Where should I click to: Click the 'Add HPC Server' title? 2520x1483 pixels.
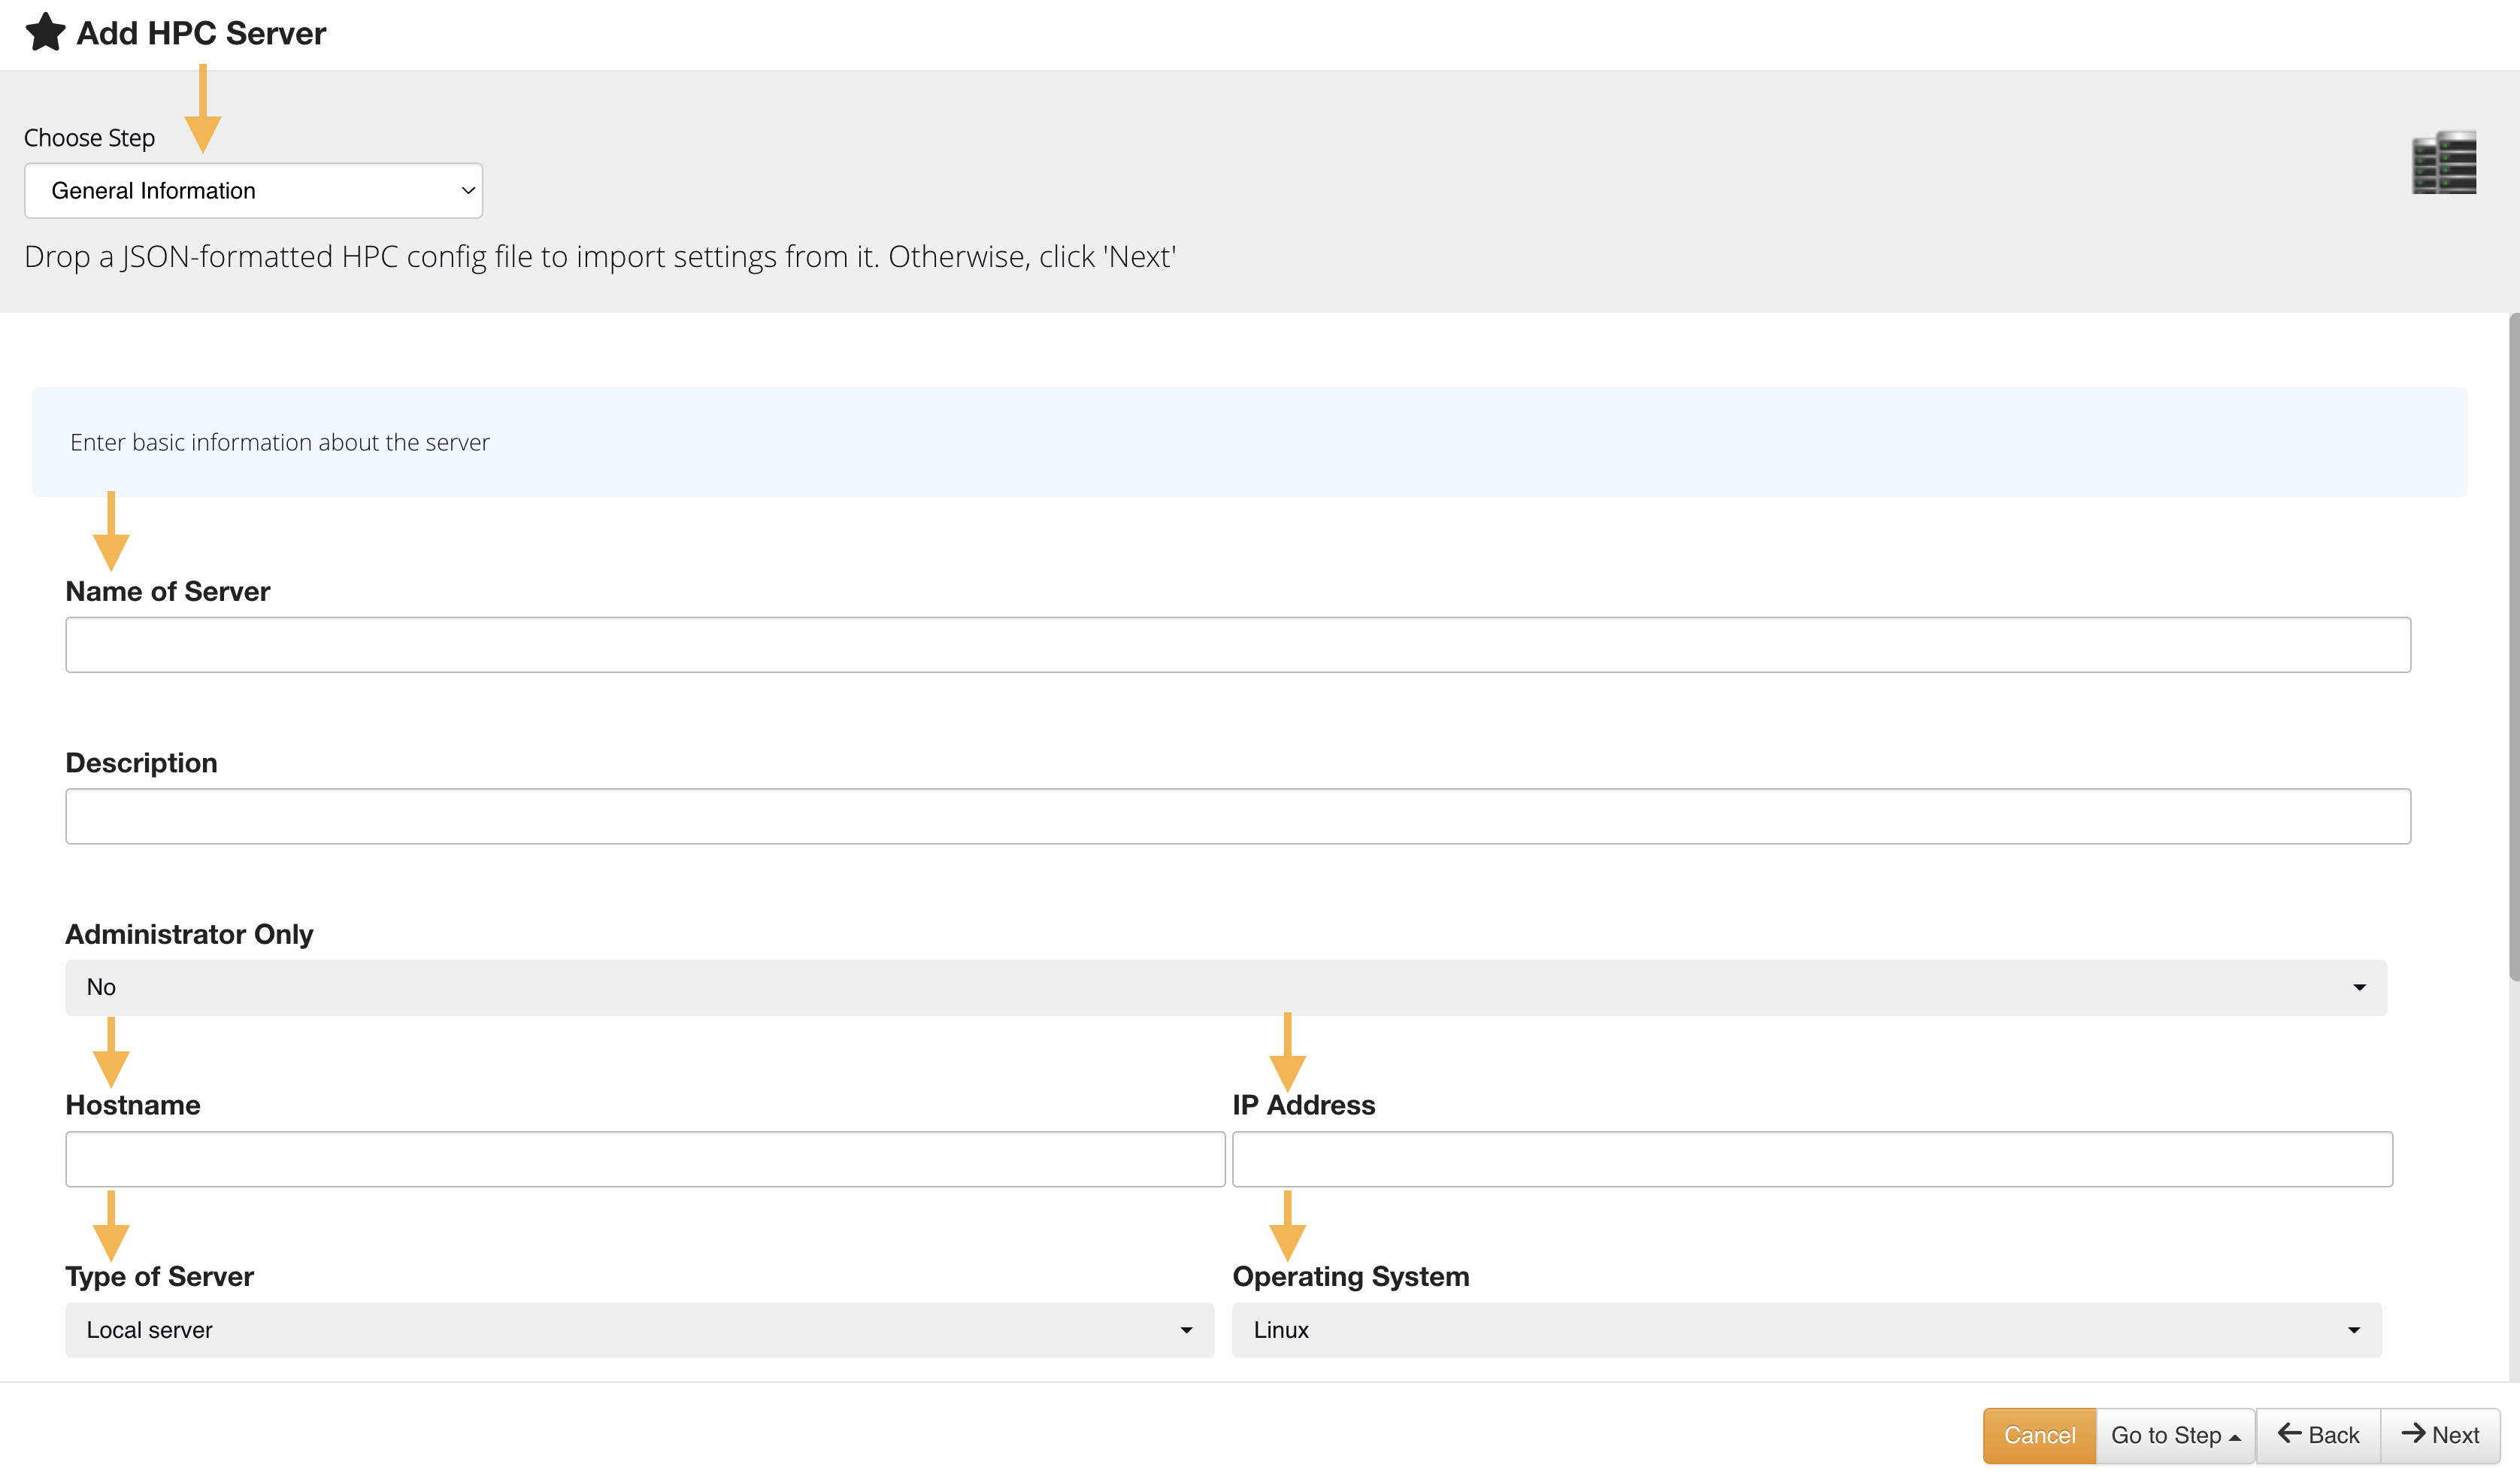[x=201, y=33]
